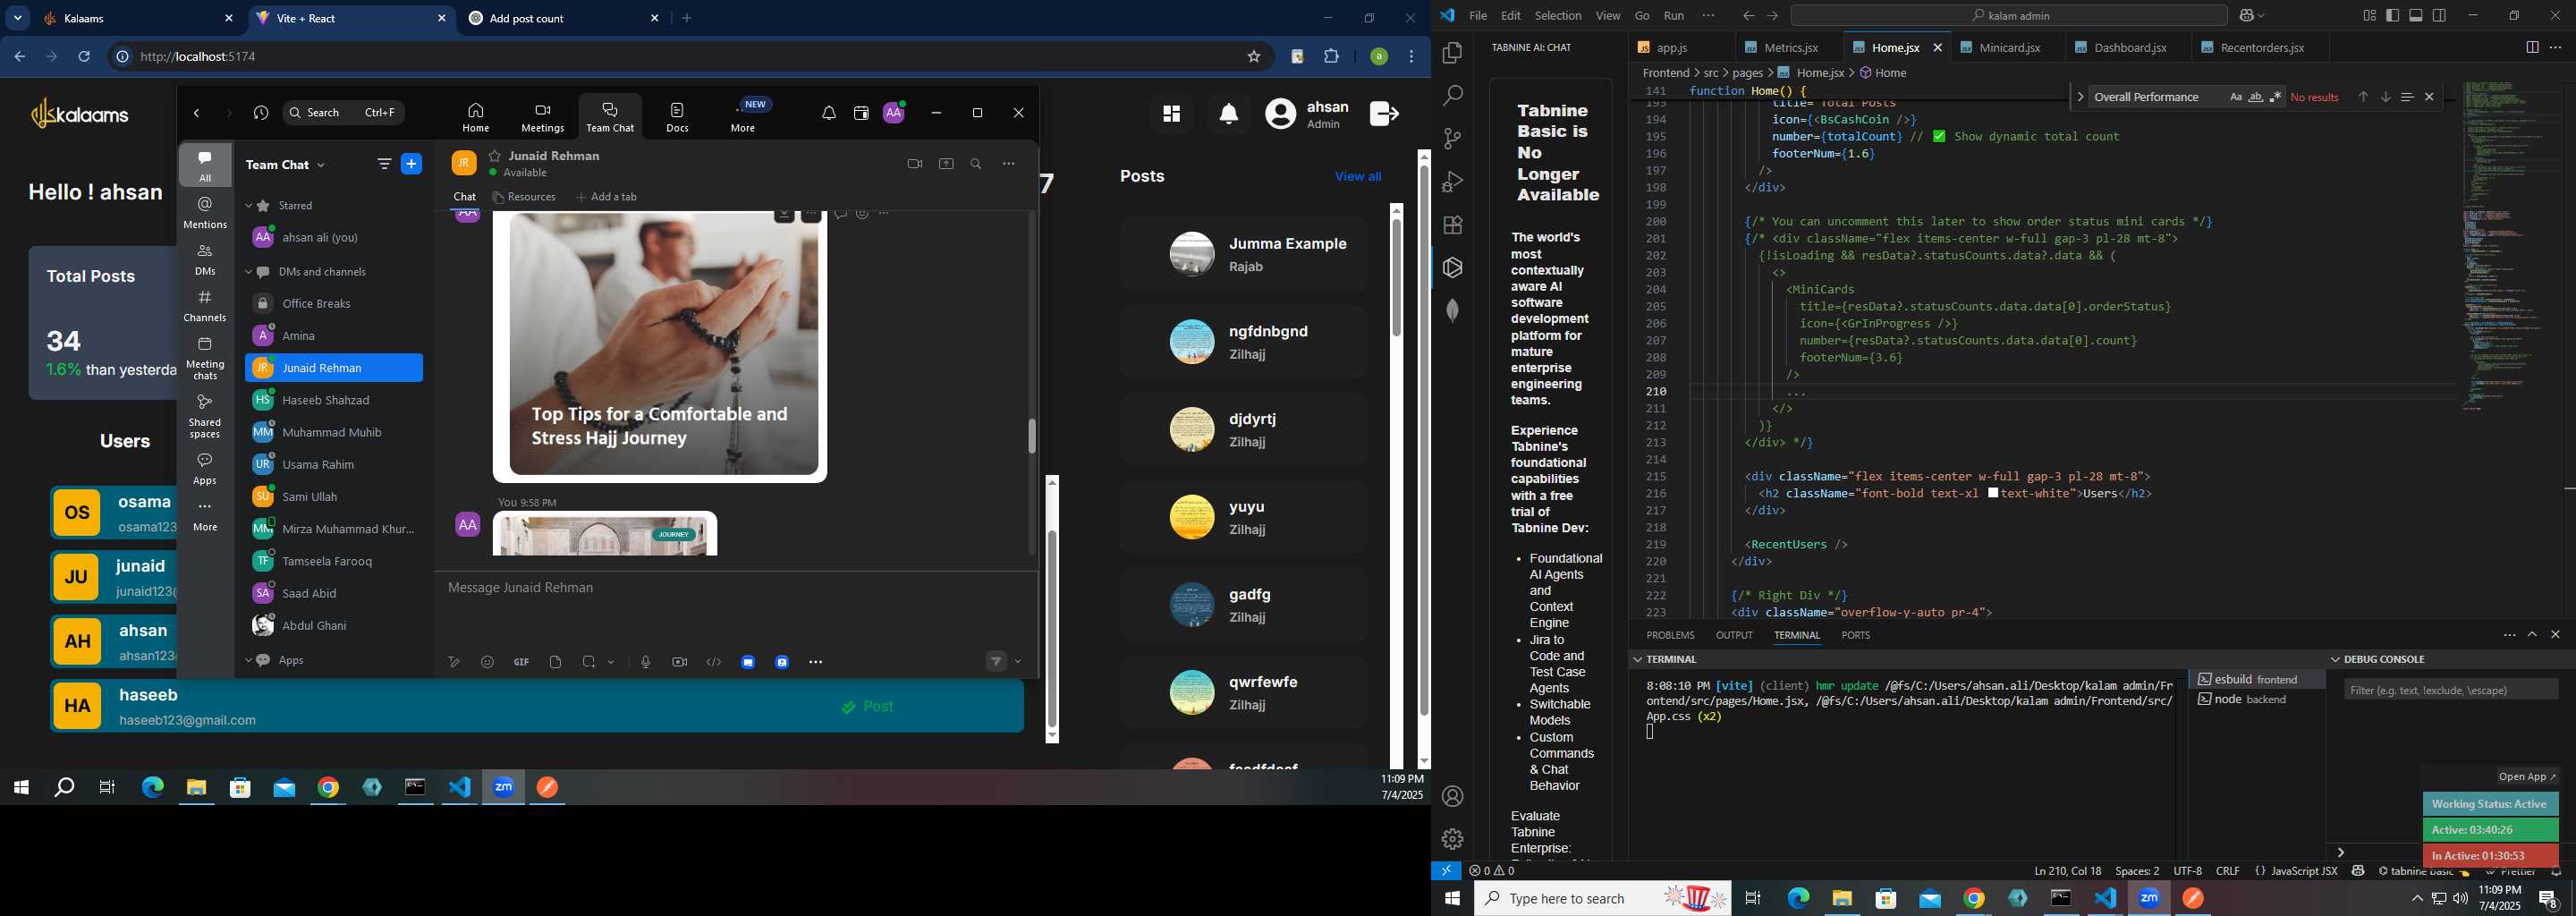Image resolution: width=2576 pixels, height=916 pixels.
Task: Toggle Match Case in find widget
Action: 2236,97
